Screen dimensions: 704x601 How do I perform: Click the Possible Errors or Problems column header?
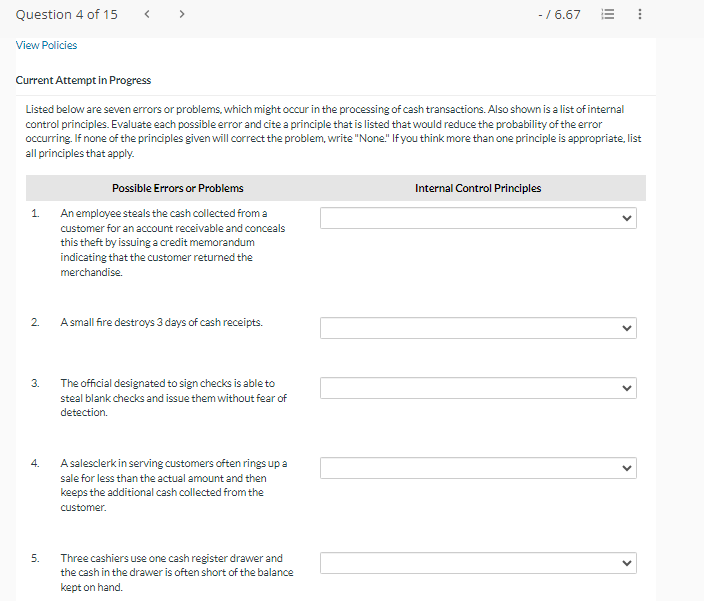177,188
